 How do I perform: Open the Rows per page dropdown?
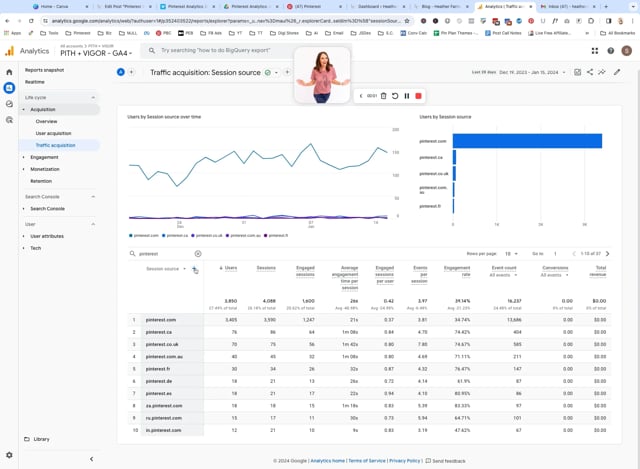tap(511, 254)
